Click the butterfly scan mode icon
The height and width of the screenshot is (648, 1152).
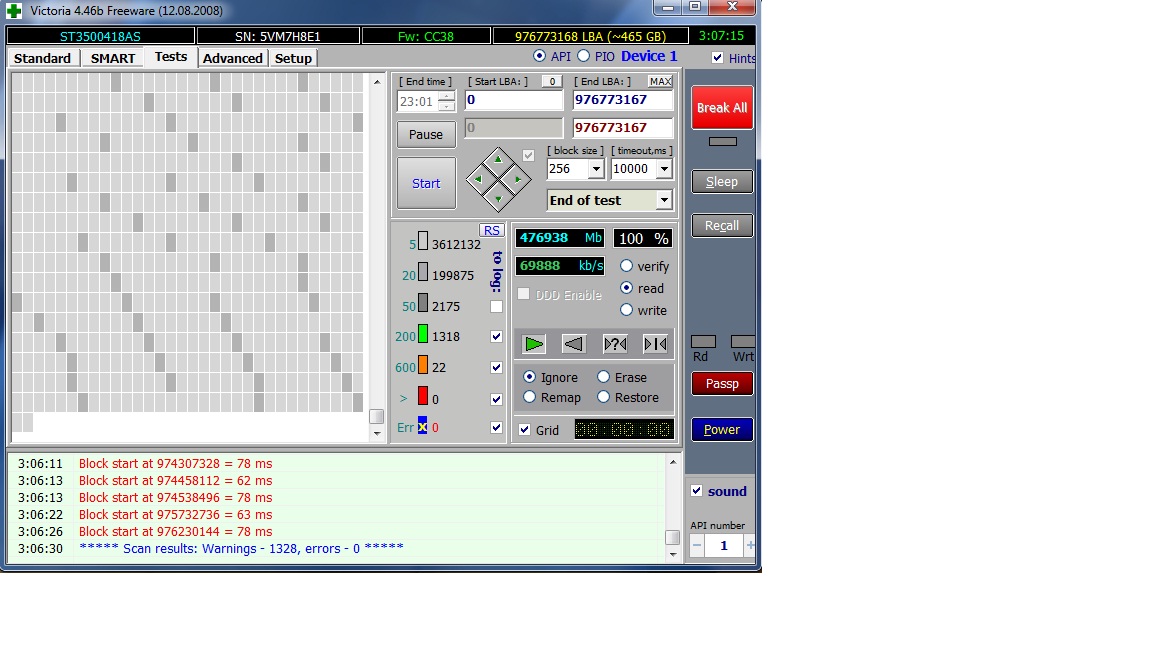point(655,344)
